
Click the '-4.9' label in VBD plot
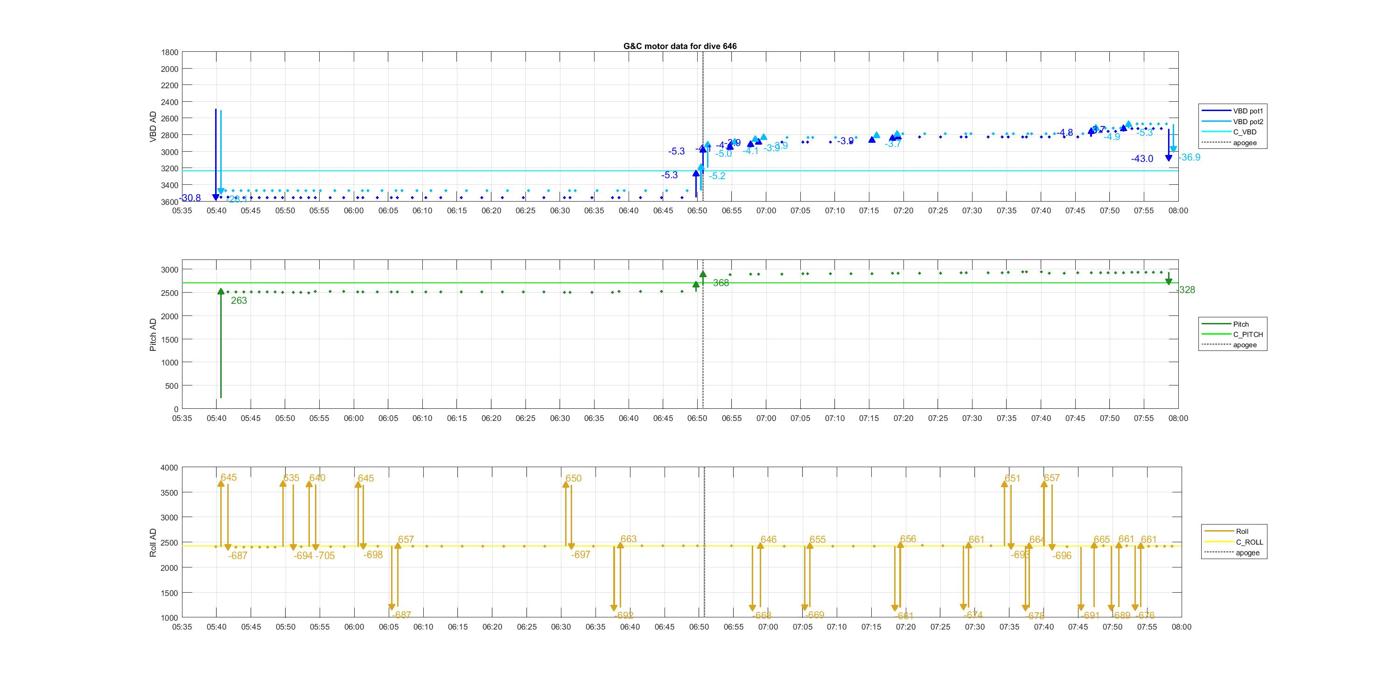pyautogui.click(x=1112, y=137)
